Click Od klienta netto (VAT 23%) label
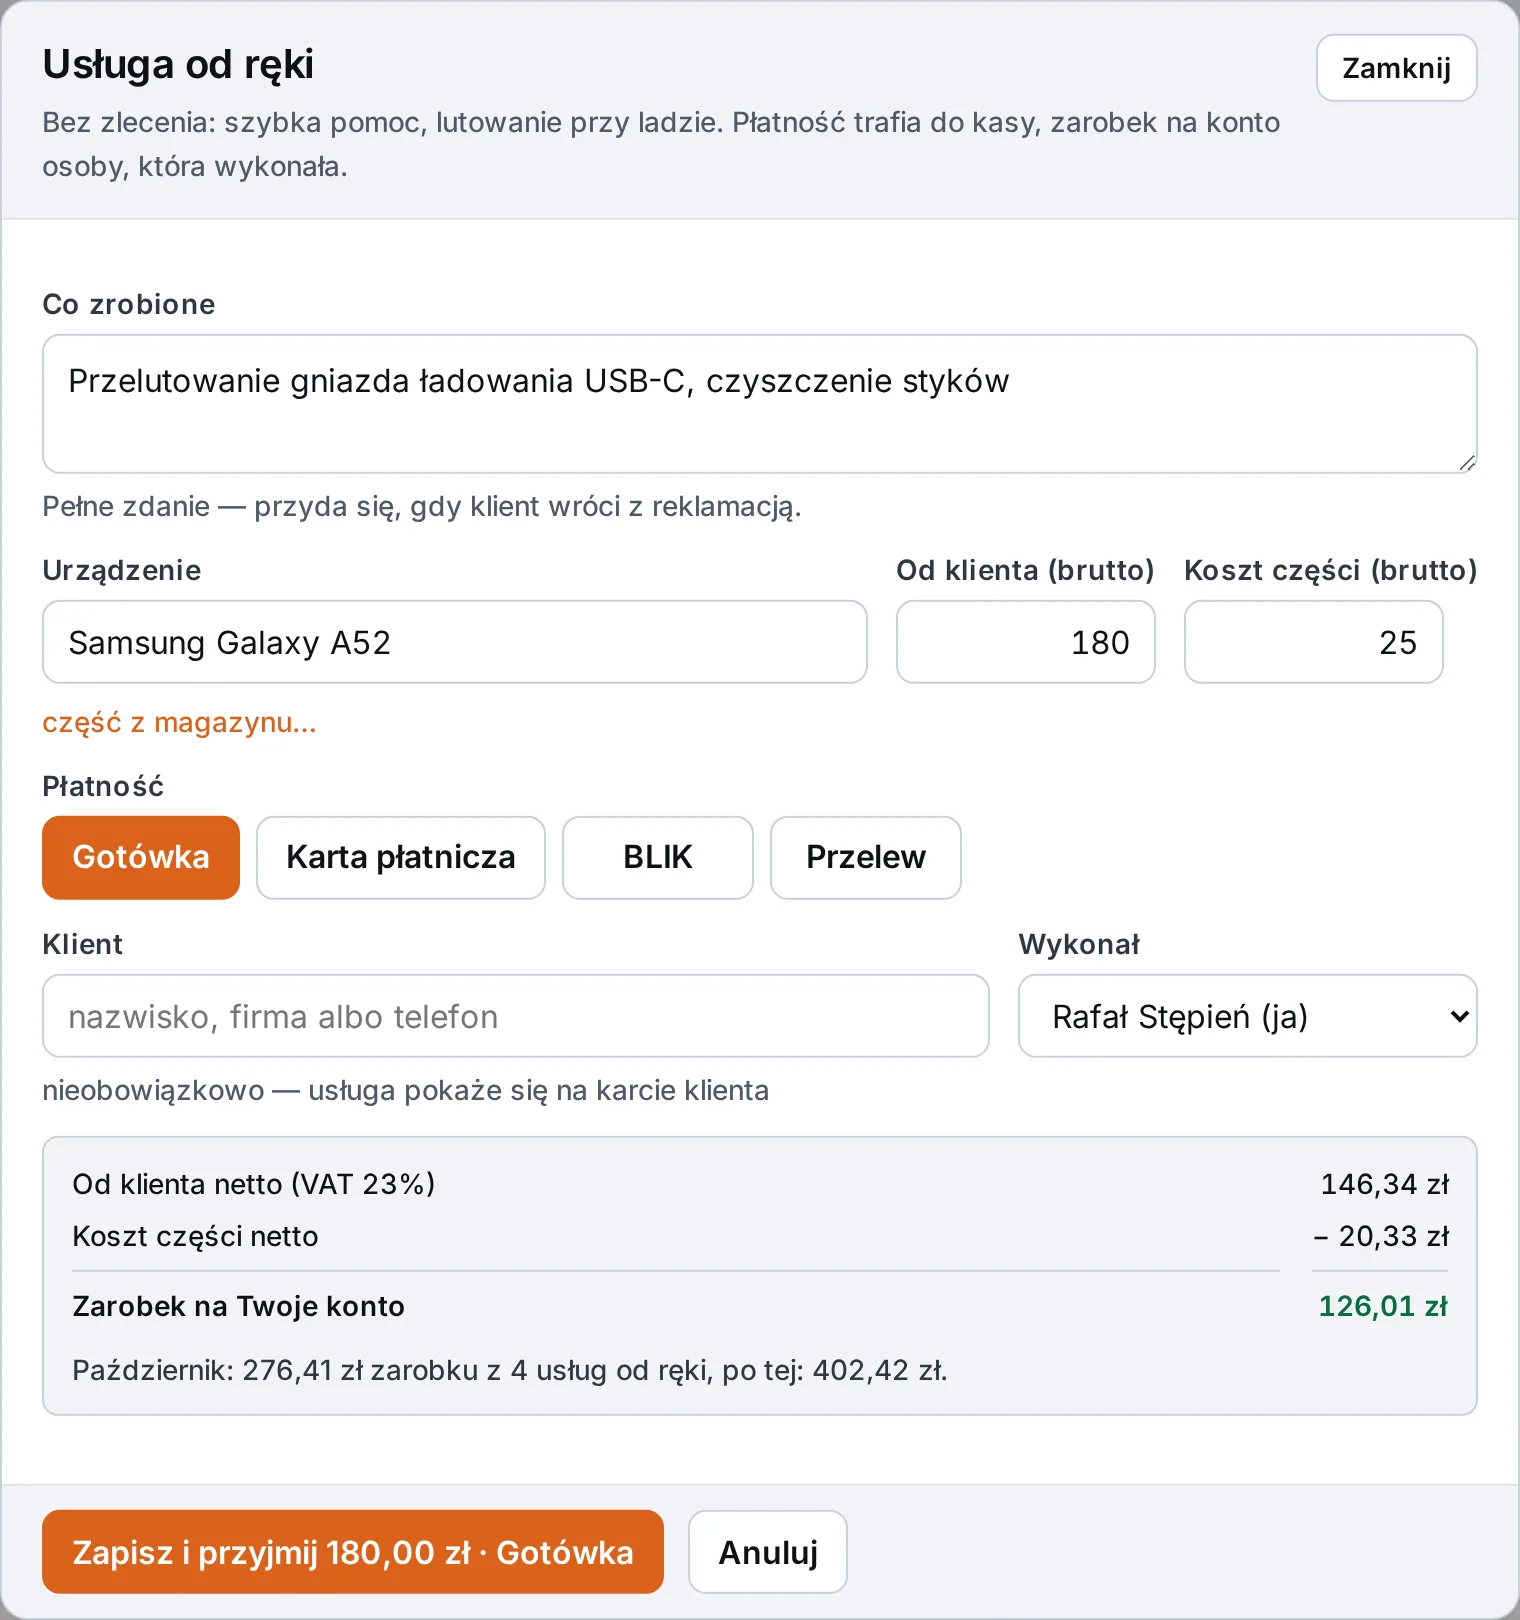Viewport: 1520px width, 1620px height. tap(254, 1184)
